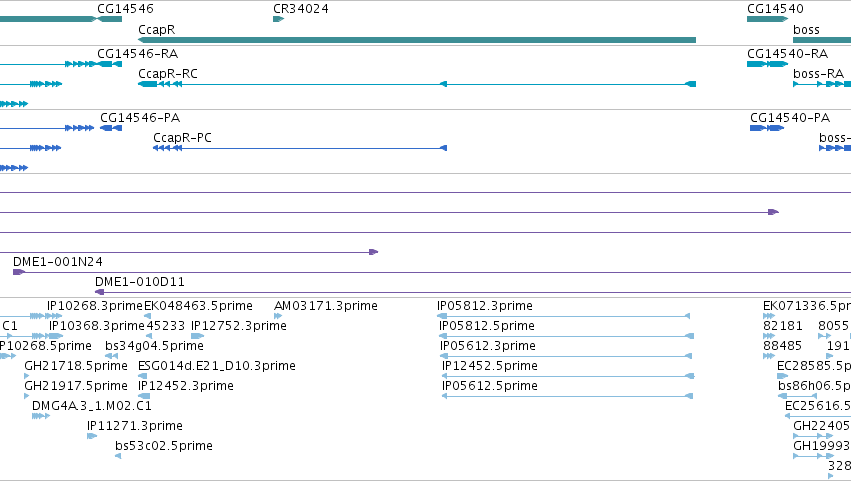The image size is (851, 481).
Task: Select the bs34g04.5prime EST label
Action: pyautogui.click(x=154, y=346)
